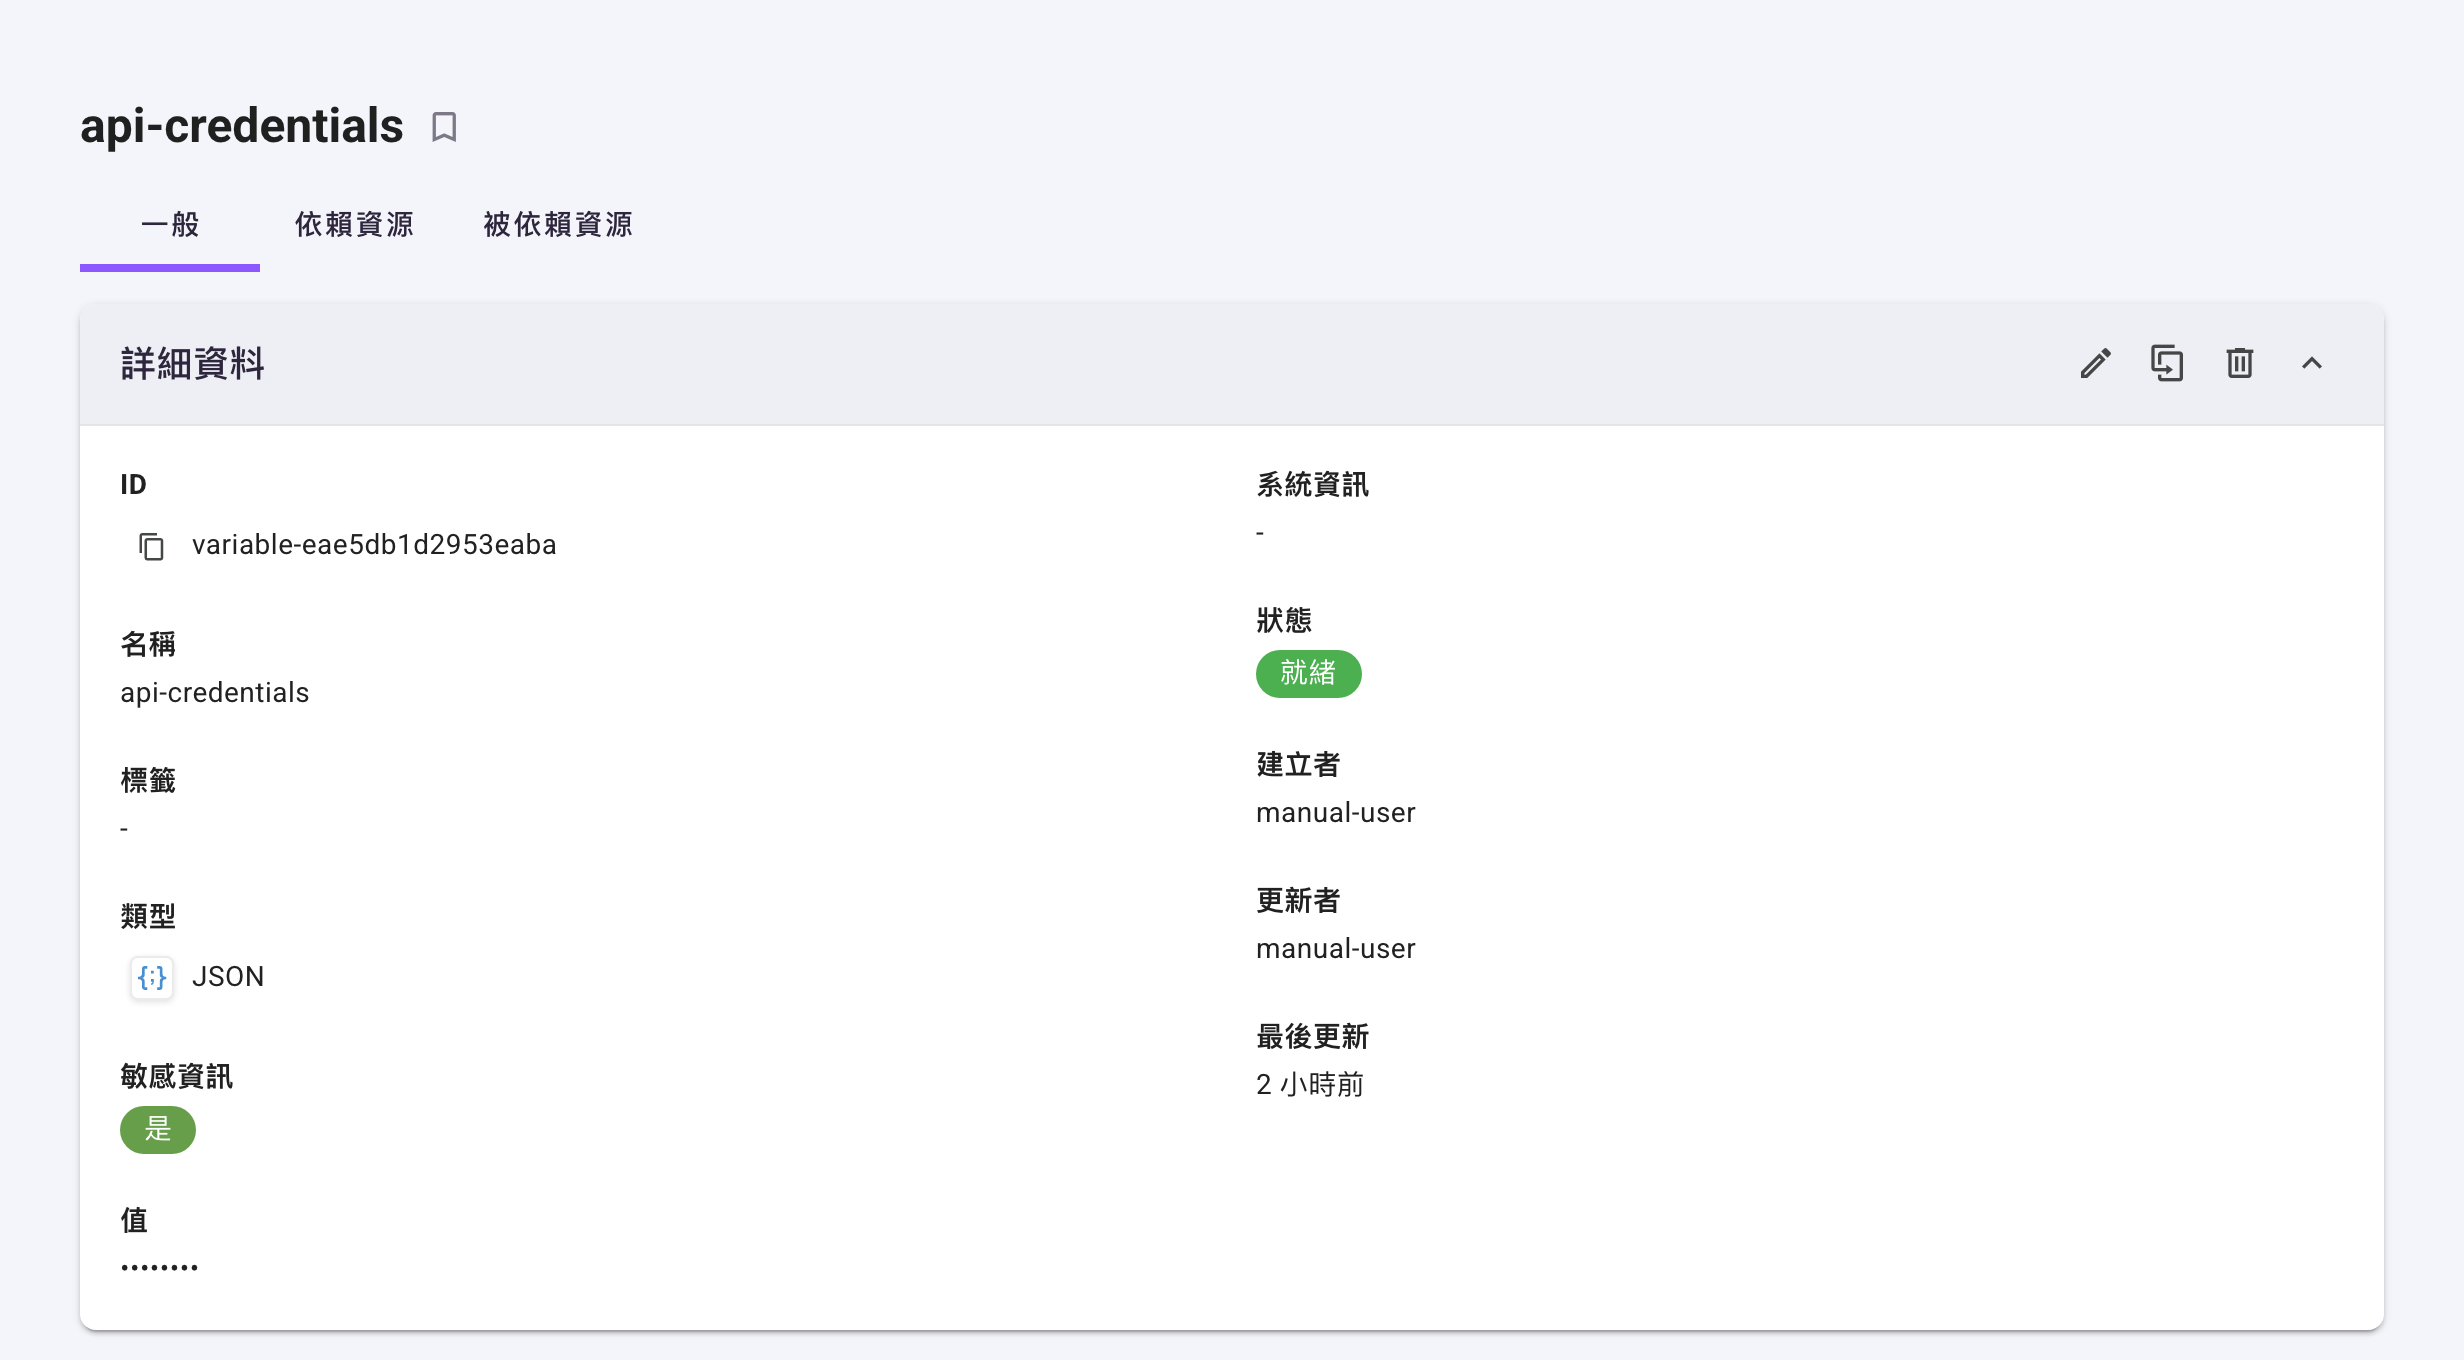Click the clone resource icon

coord(2167,363)
